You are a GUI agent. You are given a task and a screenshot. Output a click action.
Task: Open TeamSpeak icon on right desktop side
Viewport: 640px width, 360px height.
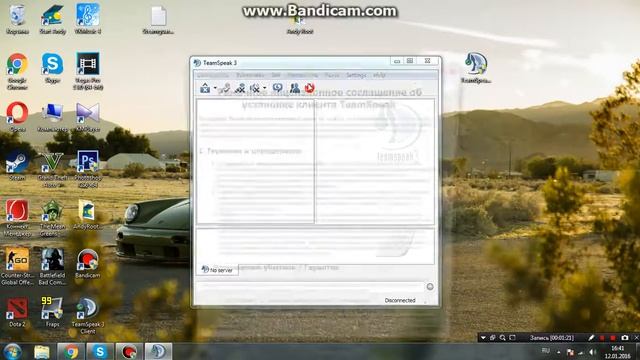tap(476, 68)
